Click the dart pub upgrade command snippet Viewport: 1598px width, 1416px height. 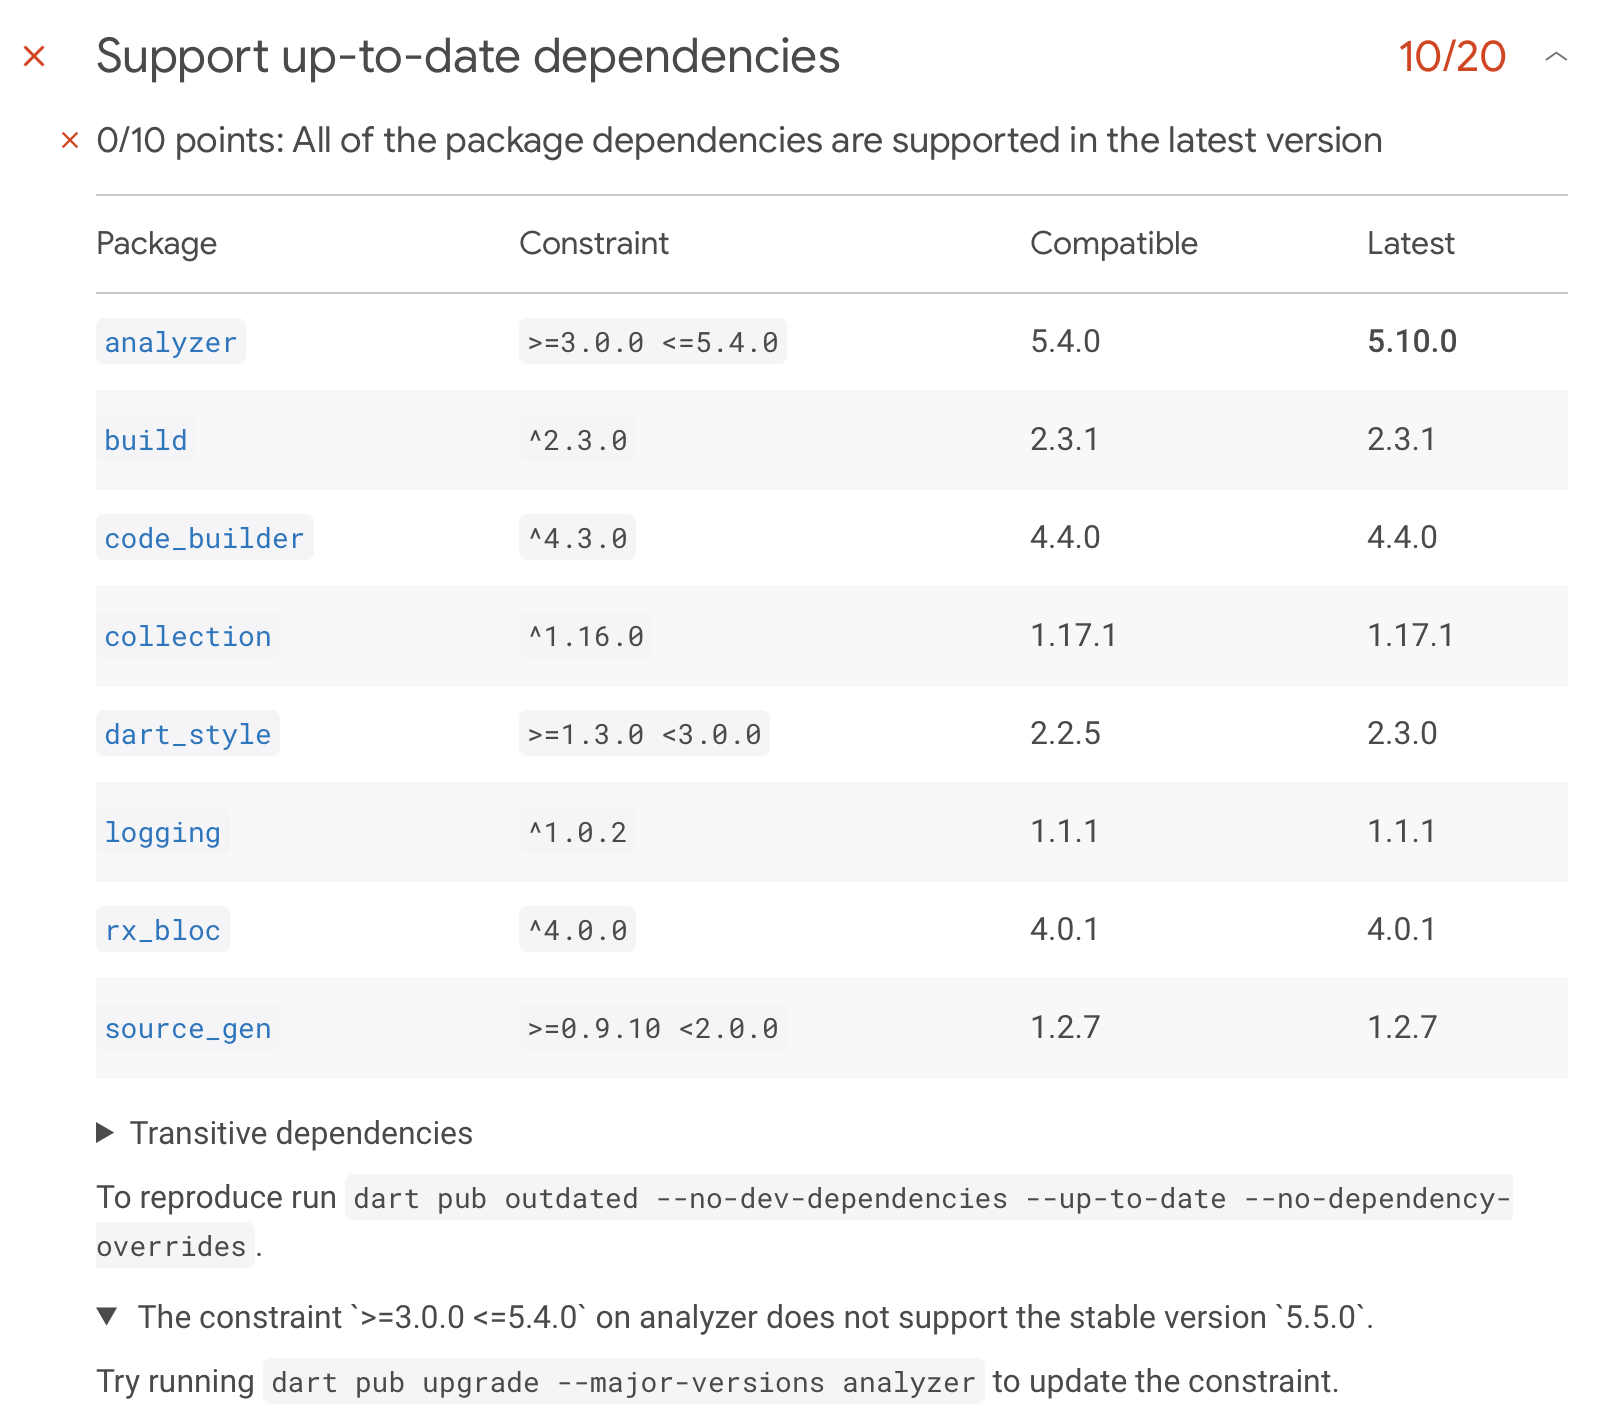(x=622, y=1382)
